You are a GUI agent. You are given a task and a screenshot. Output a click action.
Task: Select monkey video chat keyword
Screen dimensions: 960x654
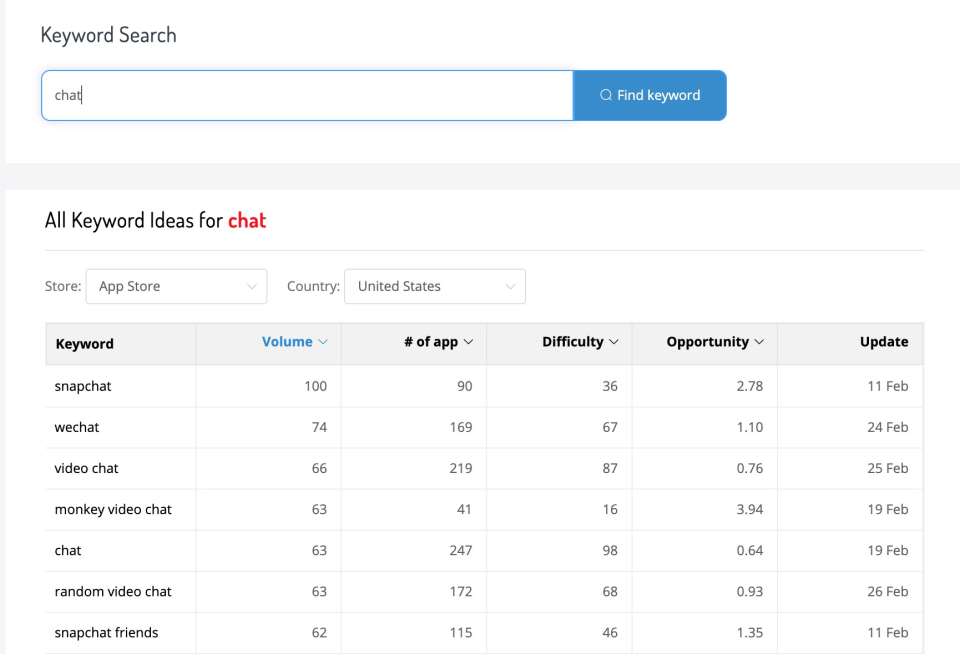tap(113, 509)
